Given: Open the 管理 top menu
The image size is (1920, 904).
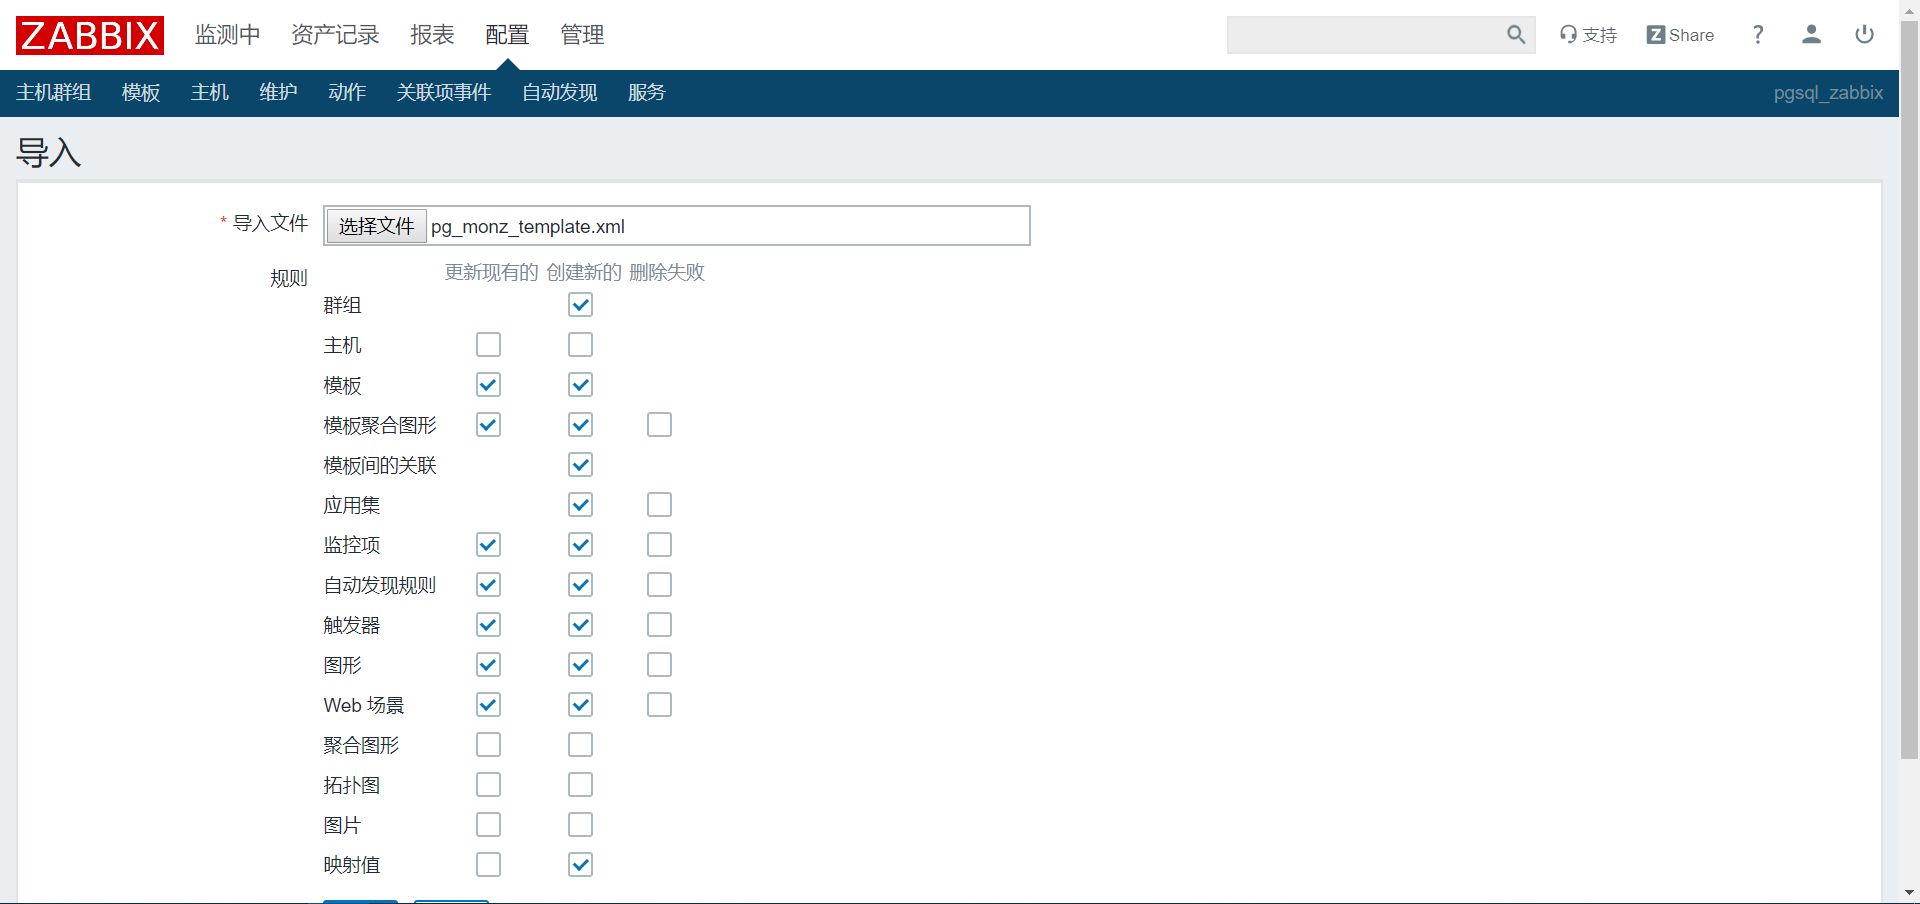Looking at the screenshot, I should (582, 35).
